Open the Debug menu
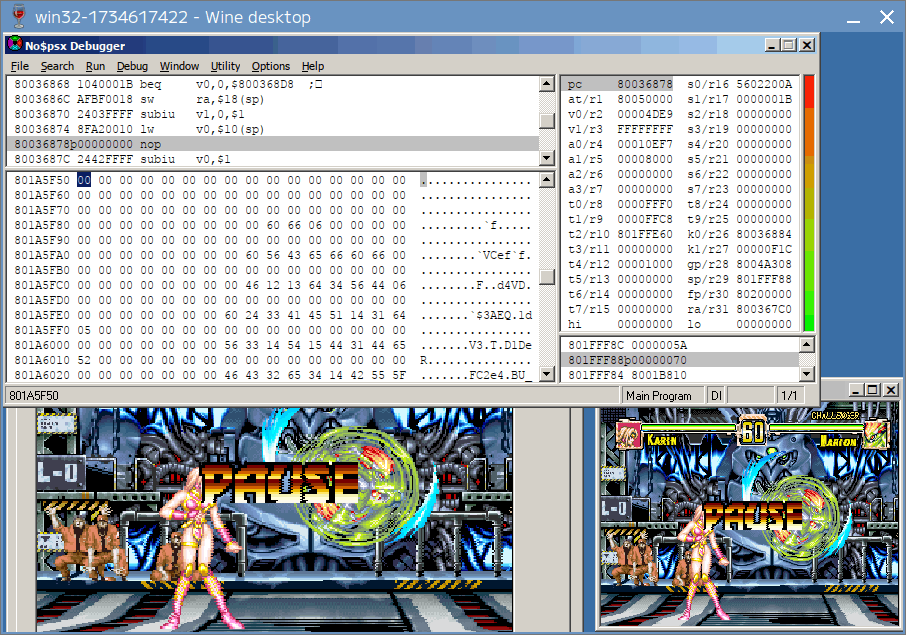Image resolution: width=906 pixels, height=635 pixels. click(132, 66)
